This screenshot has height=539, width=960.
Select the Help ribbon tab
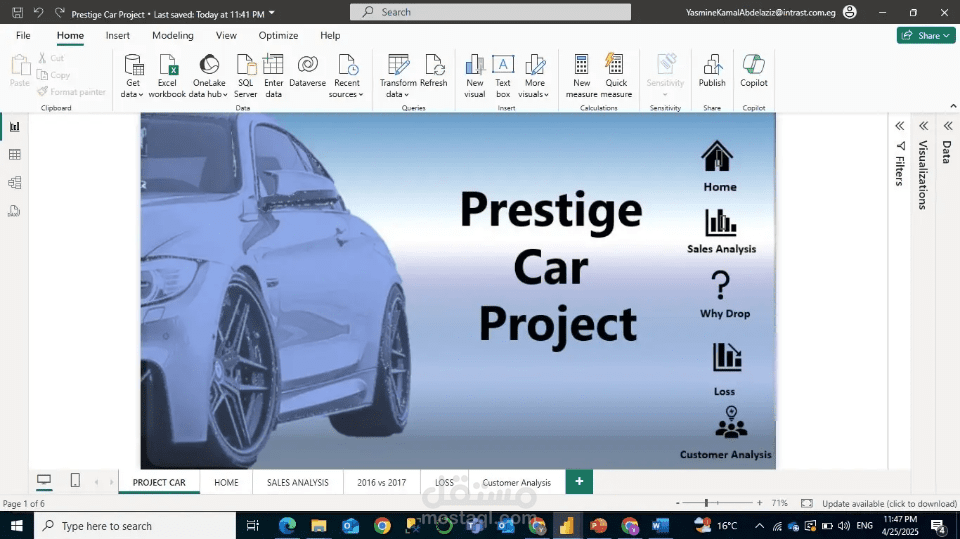click(x=330, y=36)
